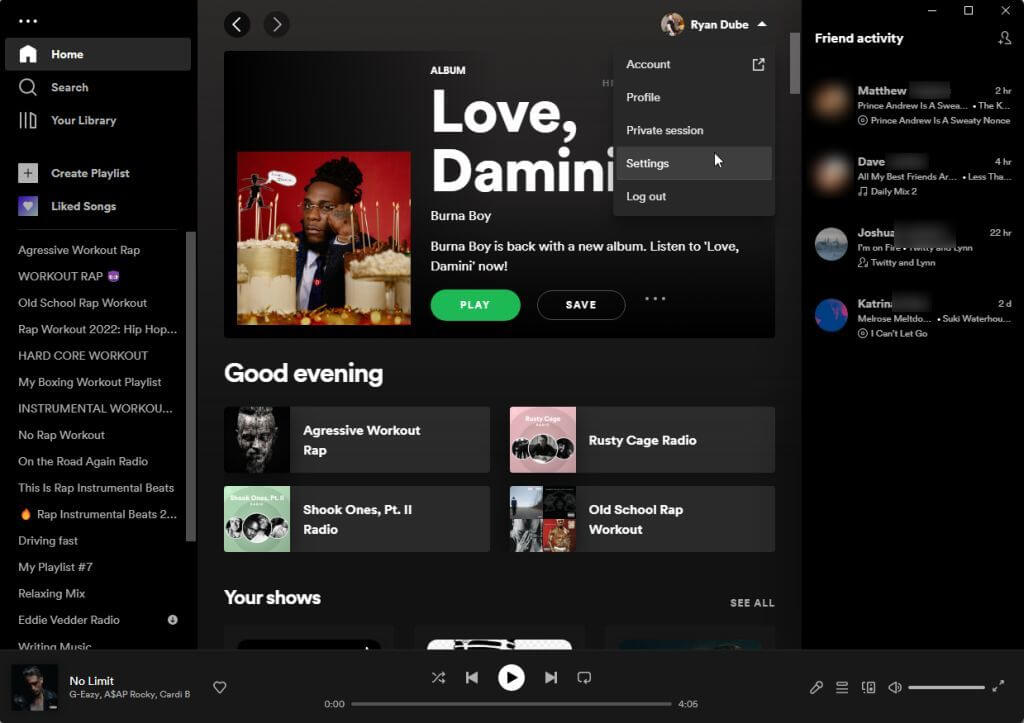
Task: Like the No Limit song
Action: 220,687
